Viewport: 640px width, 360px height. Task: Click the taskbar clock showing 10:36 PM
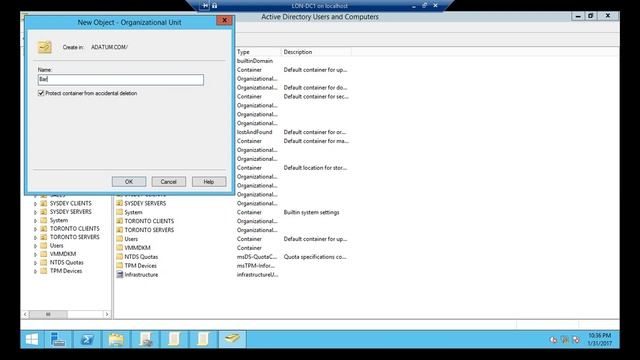600,339
